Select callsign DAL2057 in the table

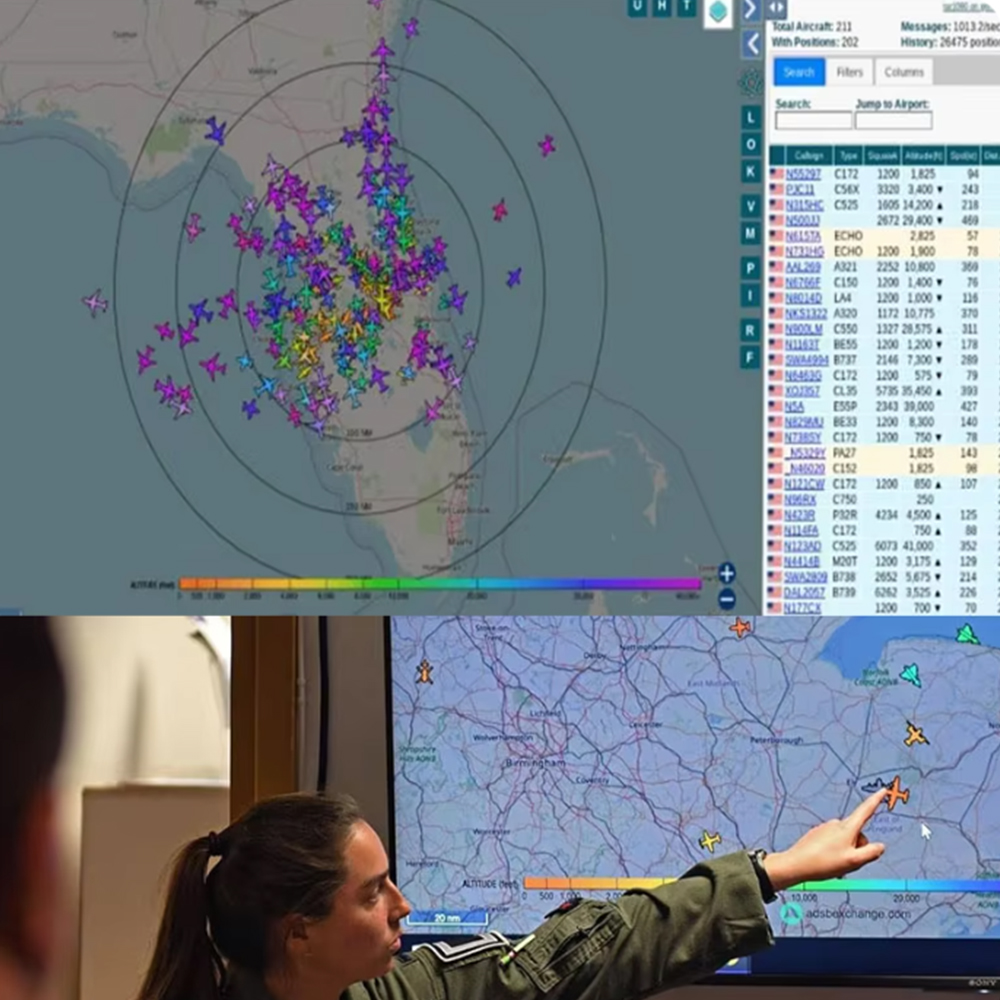point(804,591)
